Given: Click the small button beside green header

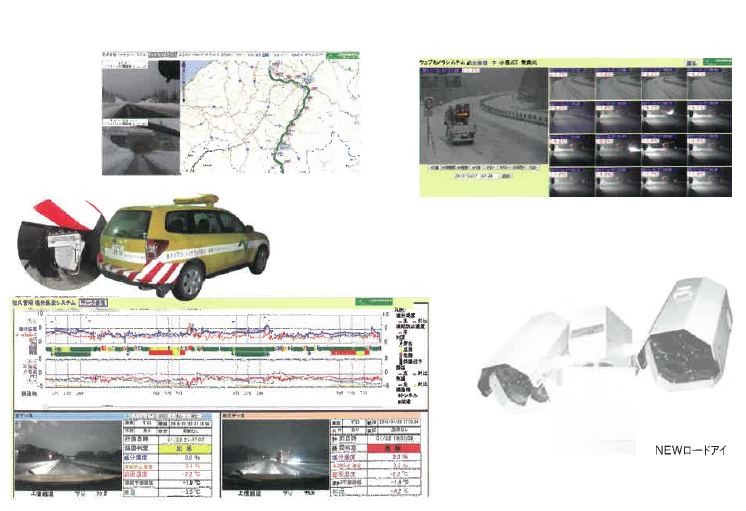Looking at the screenshot, I should 691,63.
